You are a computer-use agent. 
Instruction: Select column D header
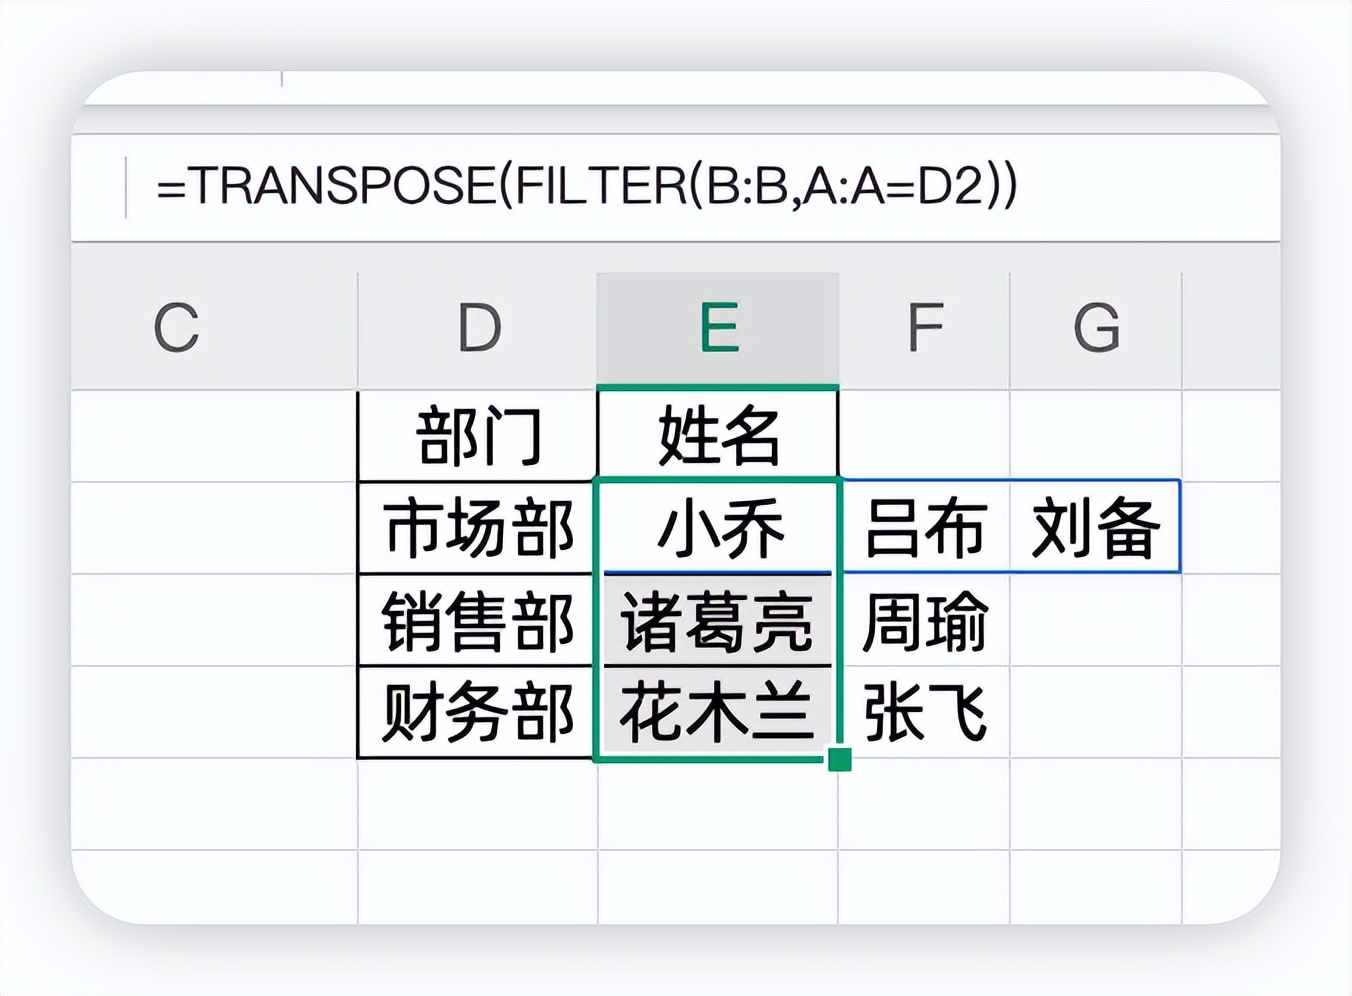click(478, 328)
